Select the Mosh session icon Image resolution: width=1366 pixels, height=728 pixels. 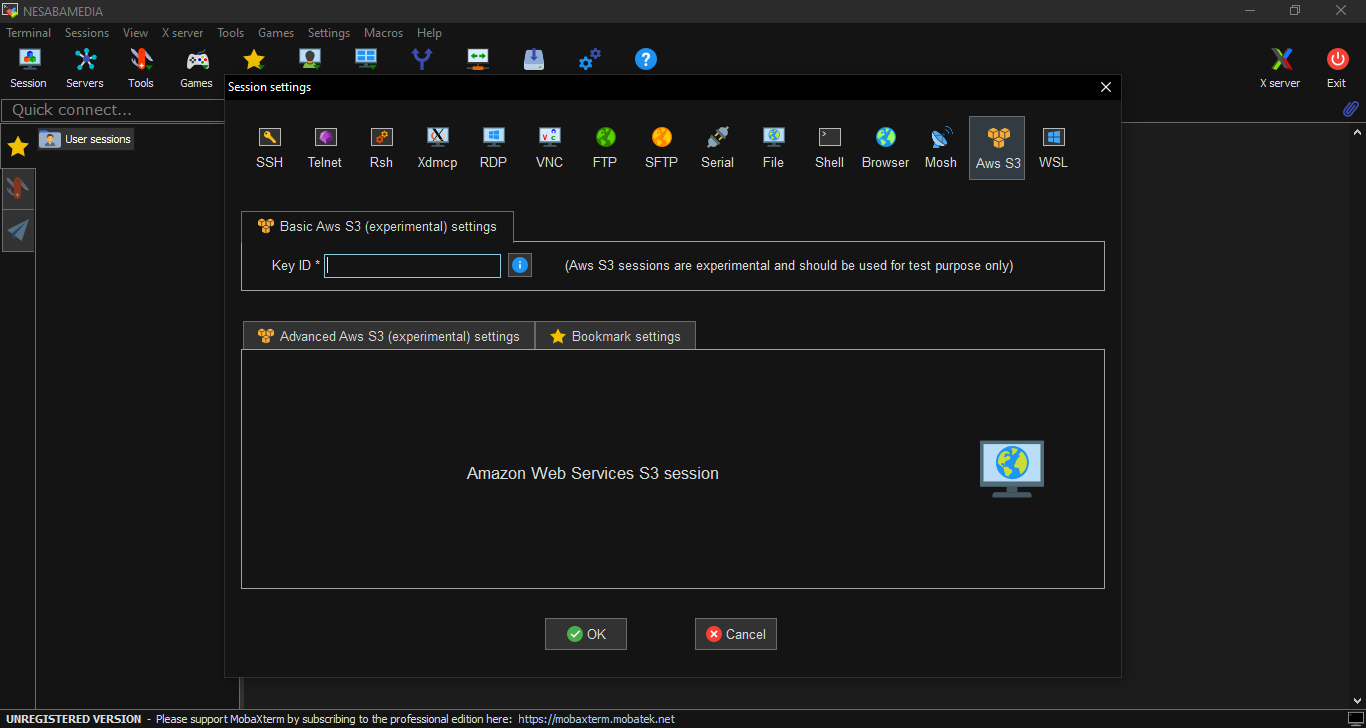coord(940,147)
